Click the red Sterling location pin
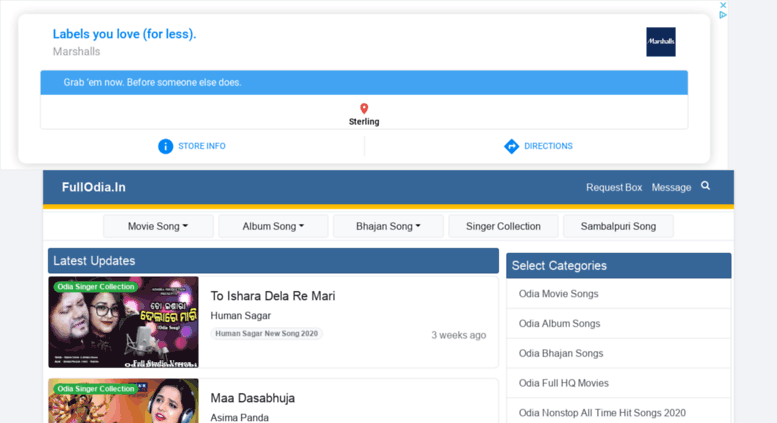777x423 pixels. [x=364, y=108]
